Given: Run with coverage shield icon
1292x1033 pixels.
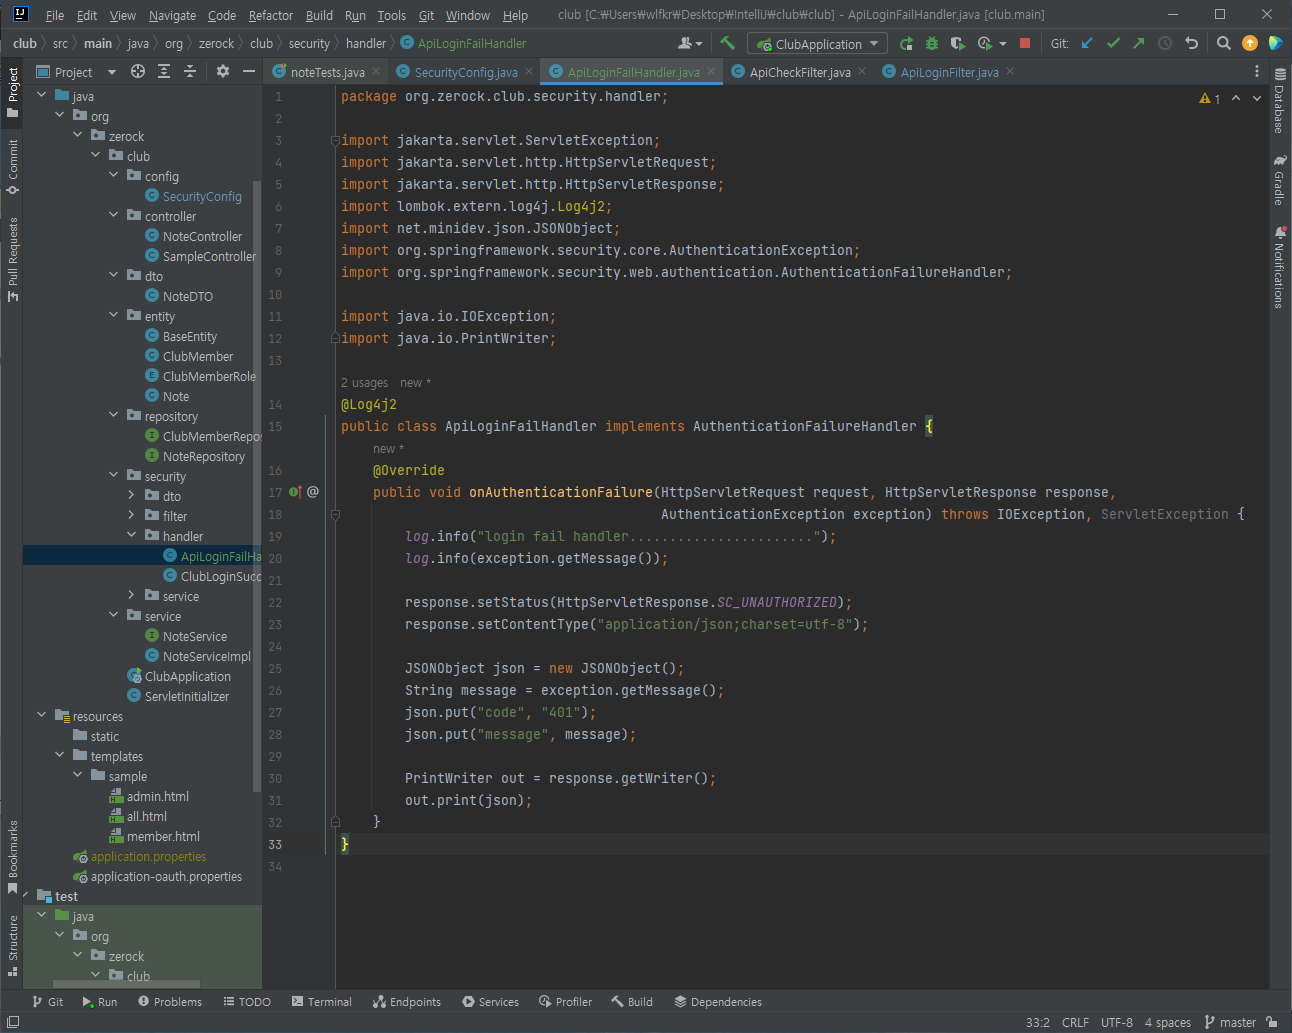Looking at the screenshot, I should [x=957, y=43].
